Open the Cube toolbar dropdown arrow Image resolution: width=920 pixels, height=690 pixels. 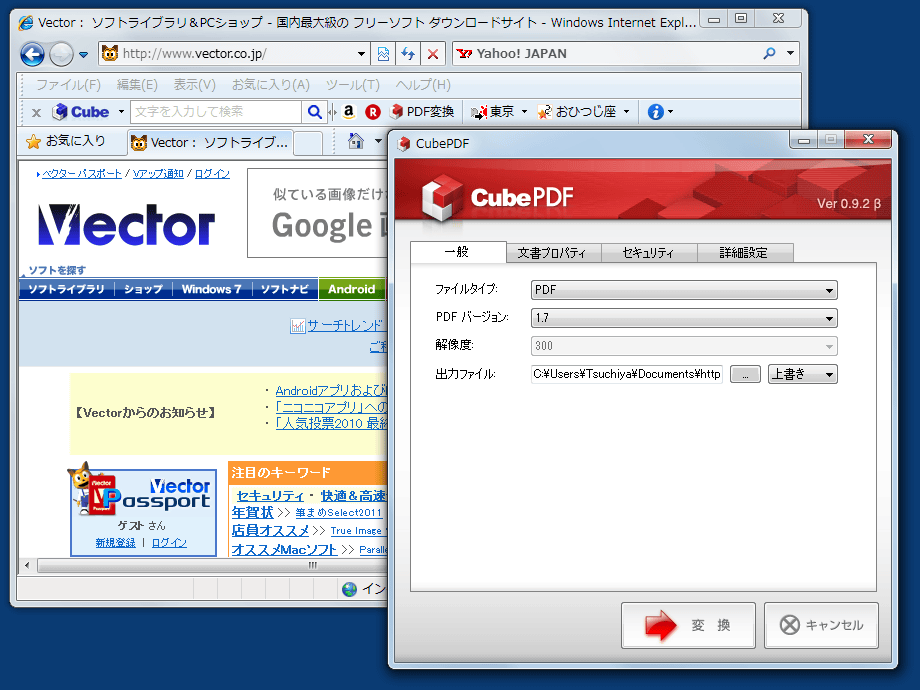coord(121,111)
